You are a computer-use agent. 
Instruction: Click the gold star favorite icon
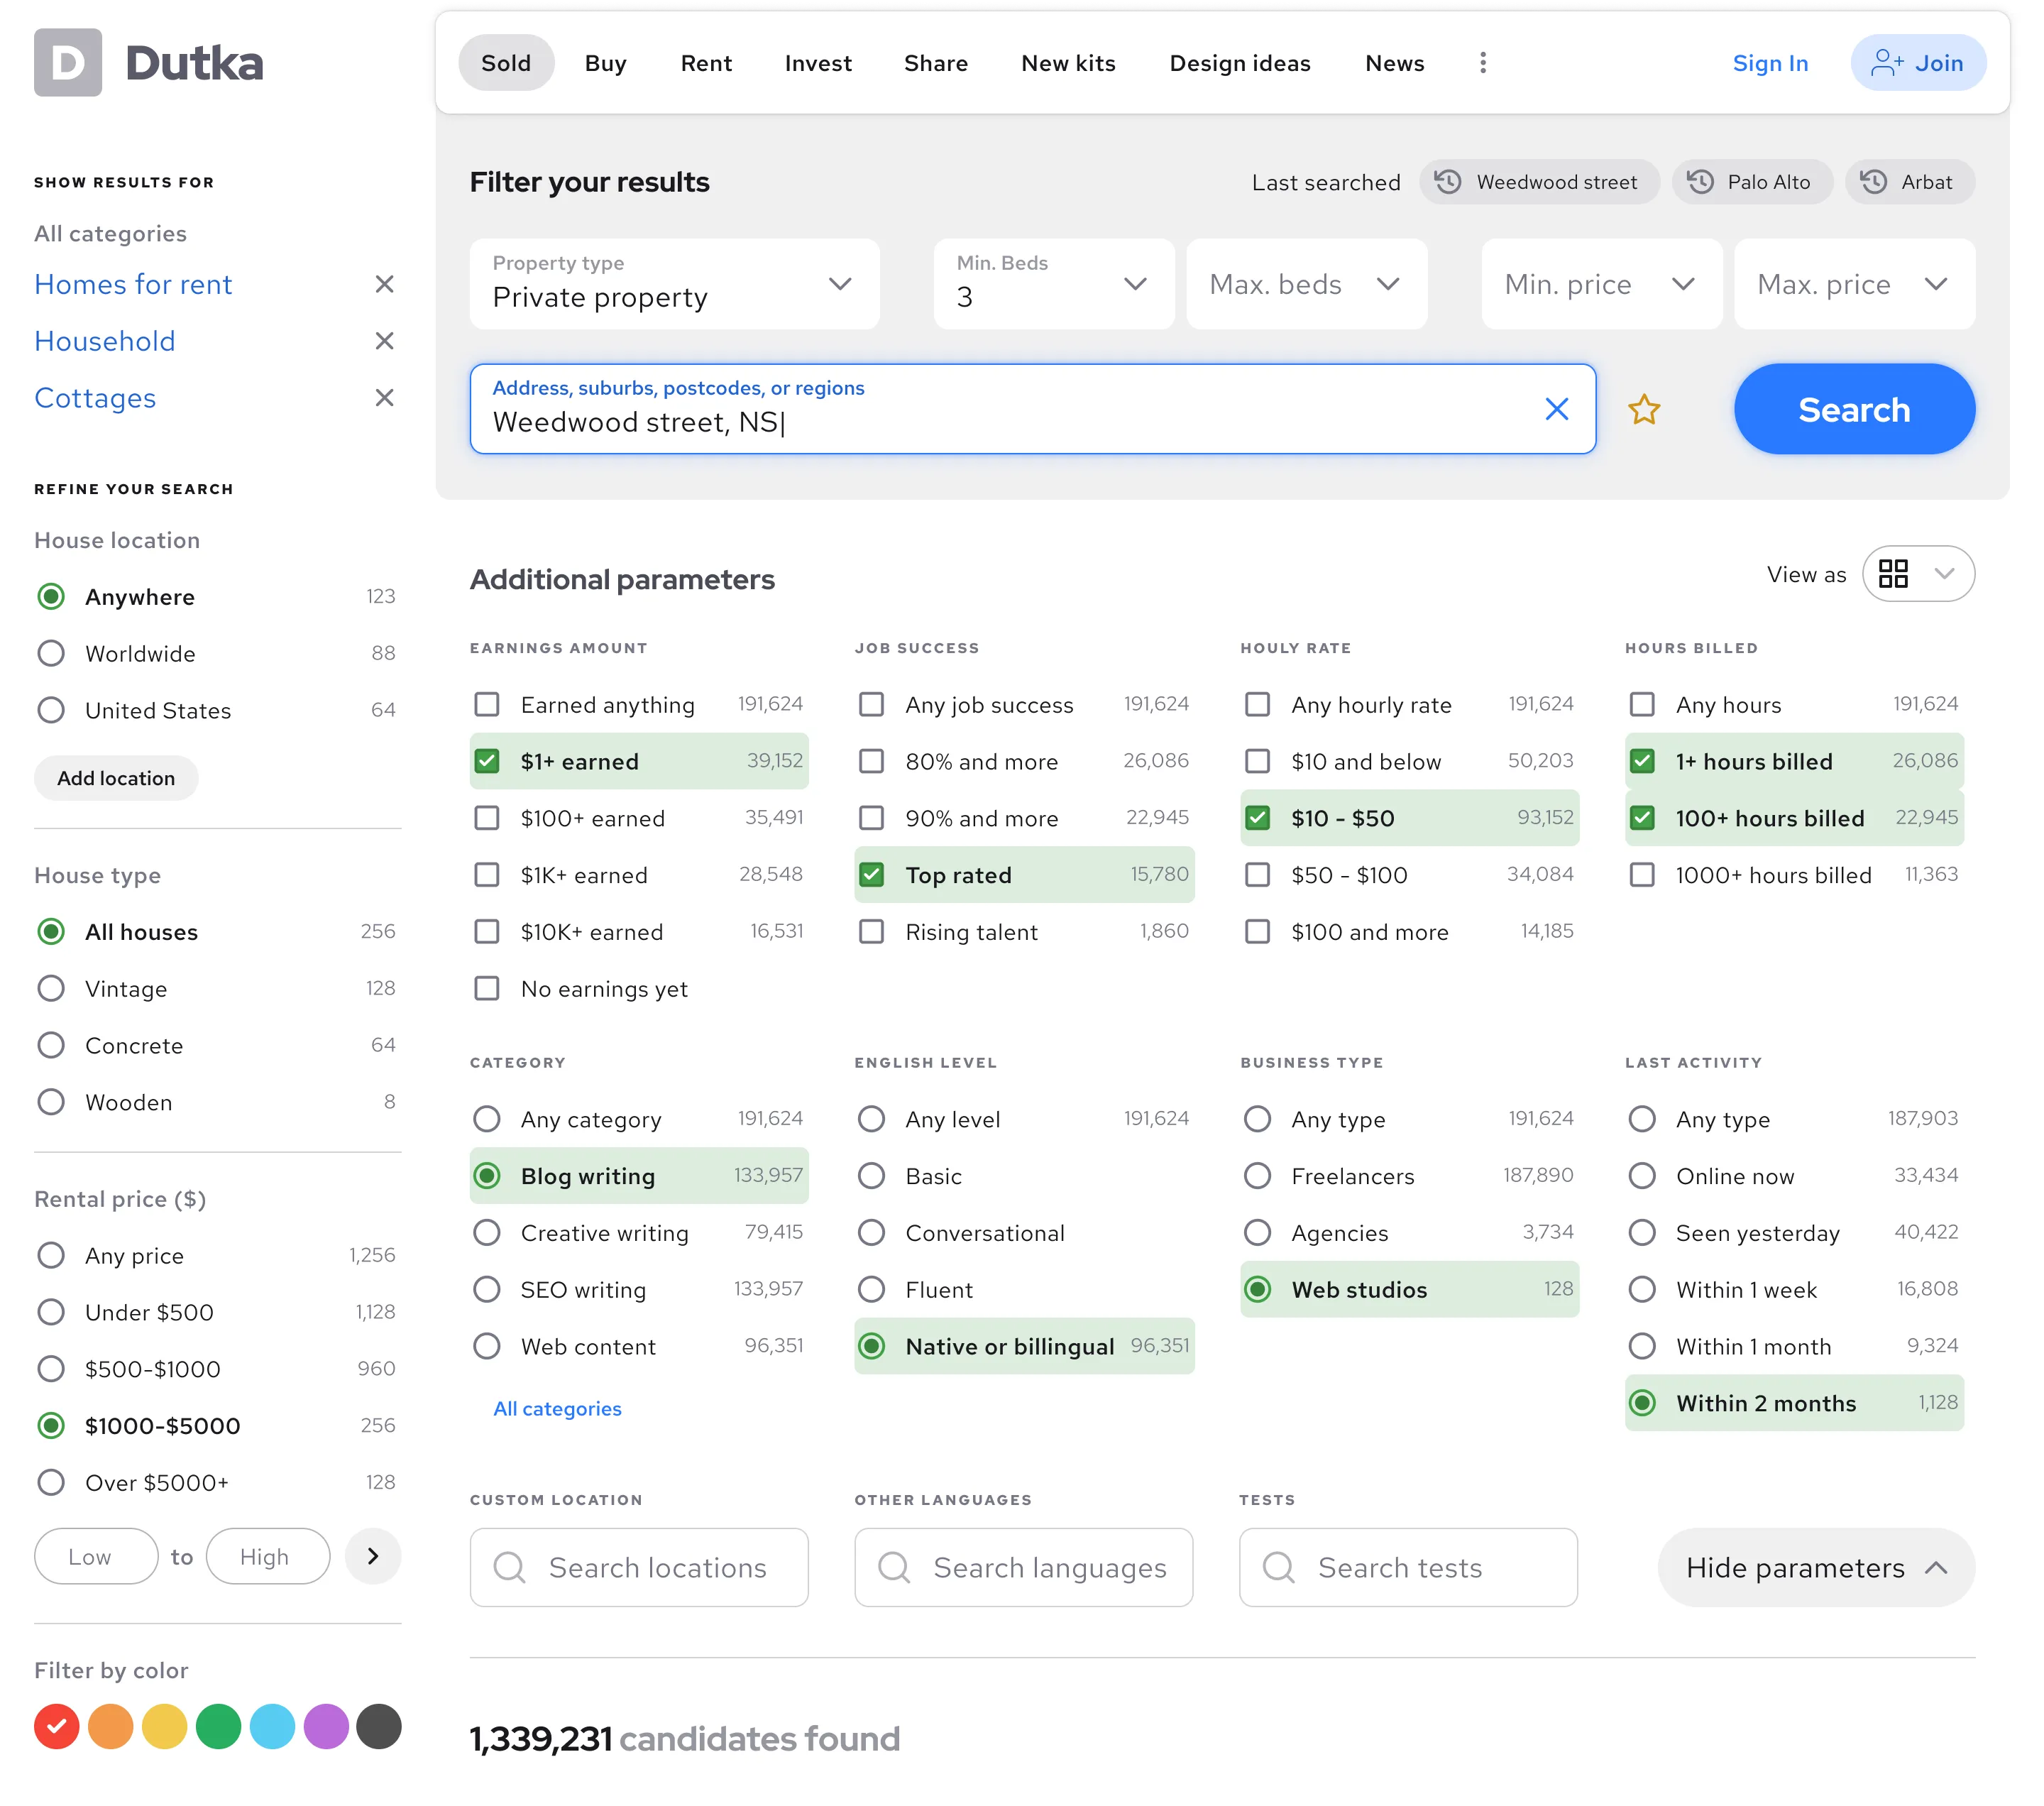(1643, 409)
